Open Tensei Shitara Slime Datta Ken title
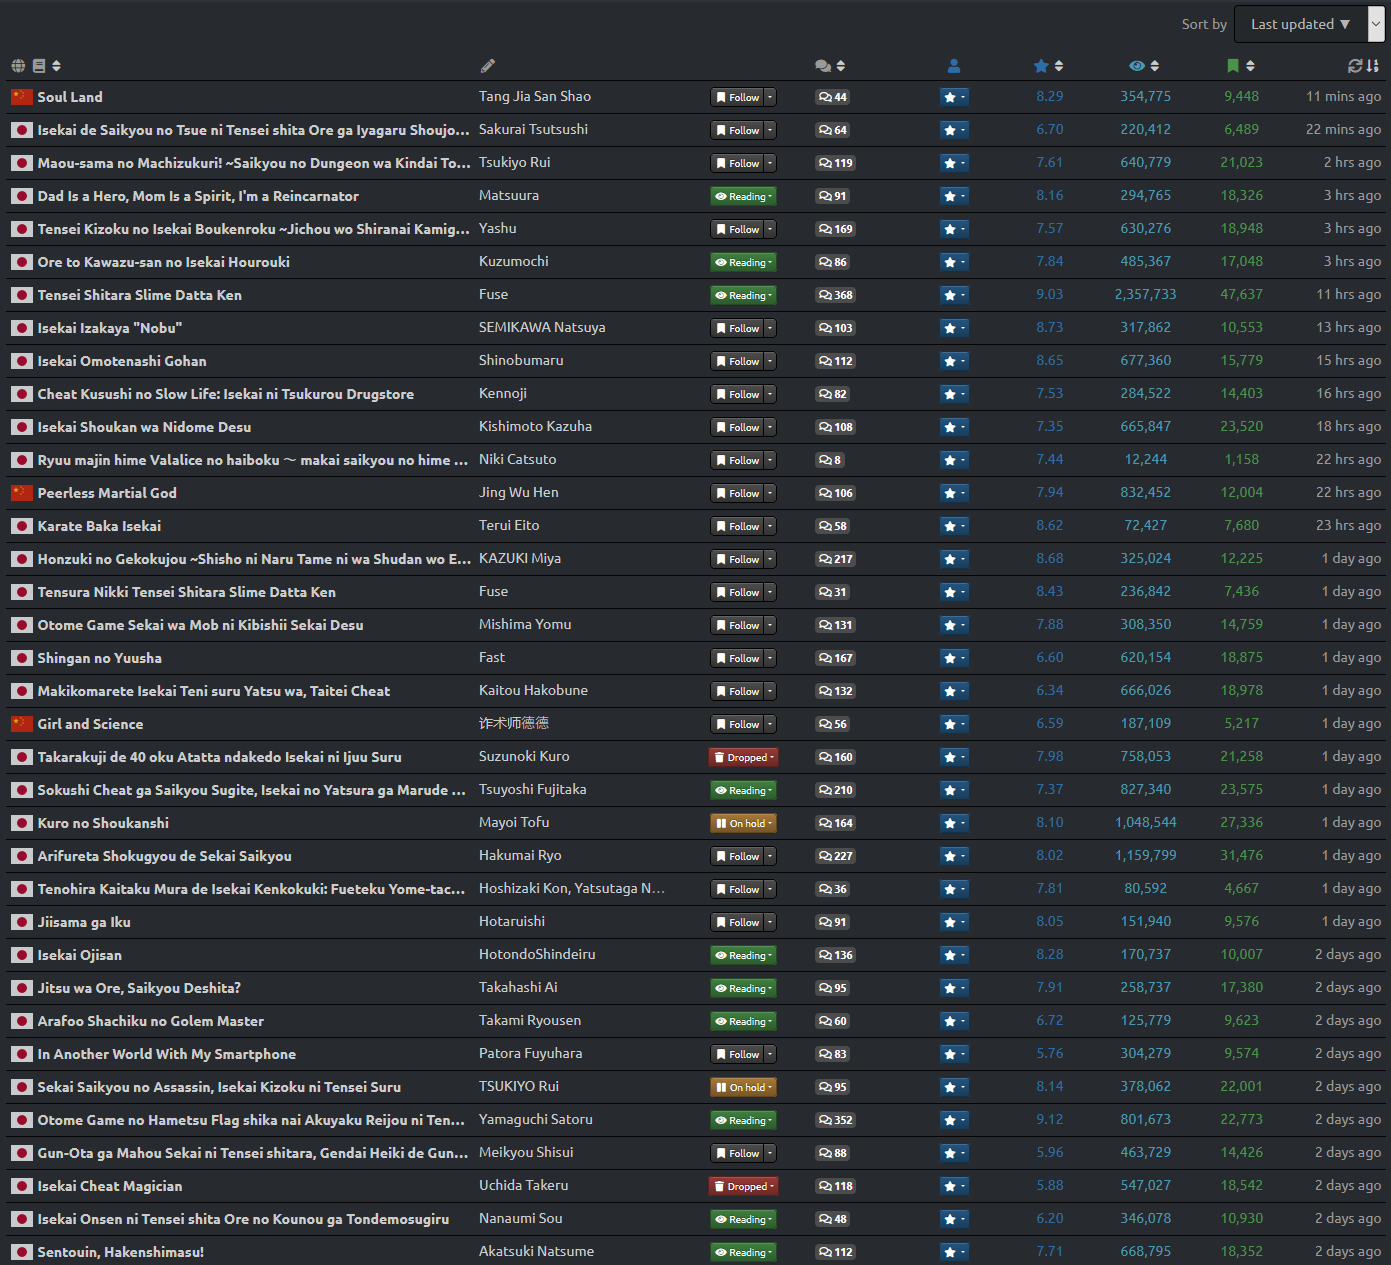Viewport: 1391px width, 1265px height. point(139,295)
